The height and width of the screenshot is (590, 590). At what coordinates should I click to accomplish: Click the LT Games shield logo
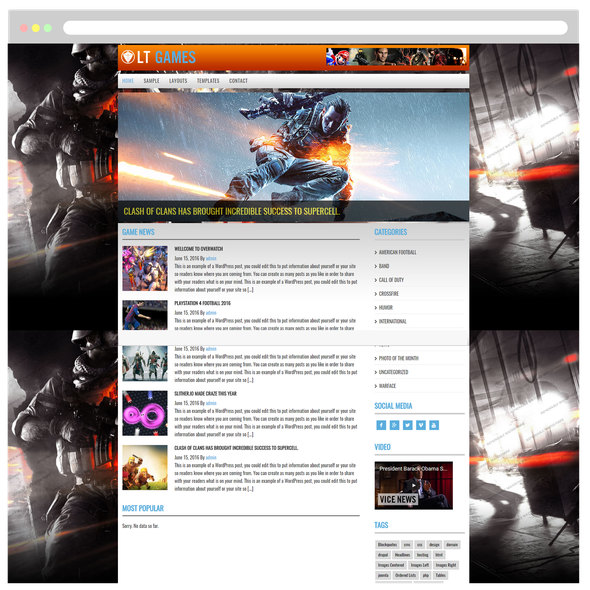tap(128, 57)
